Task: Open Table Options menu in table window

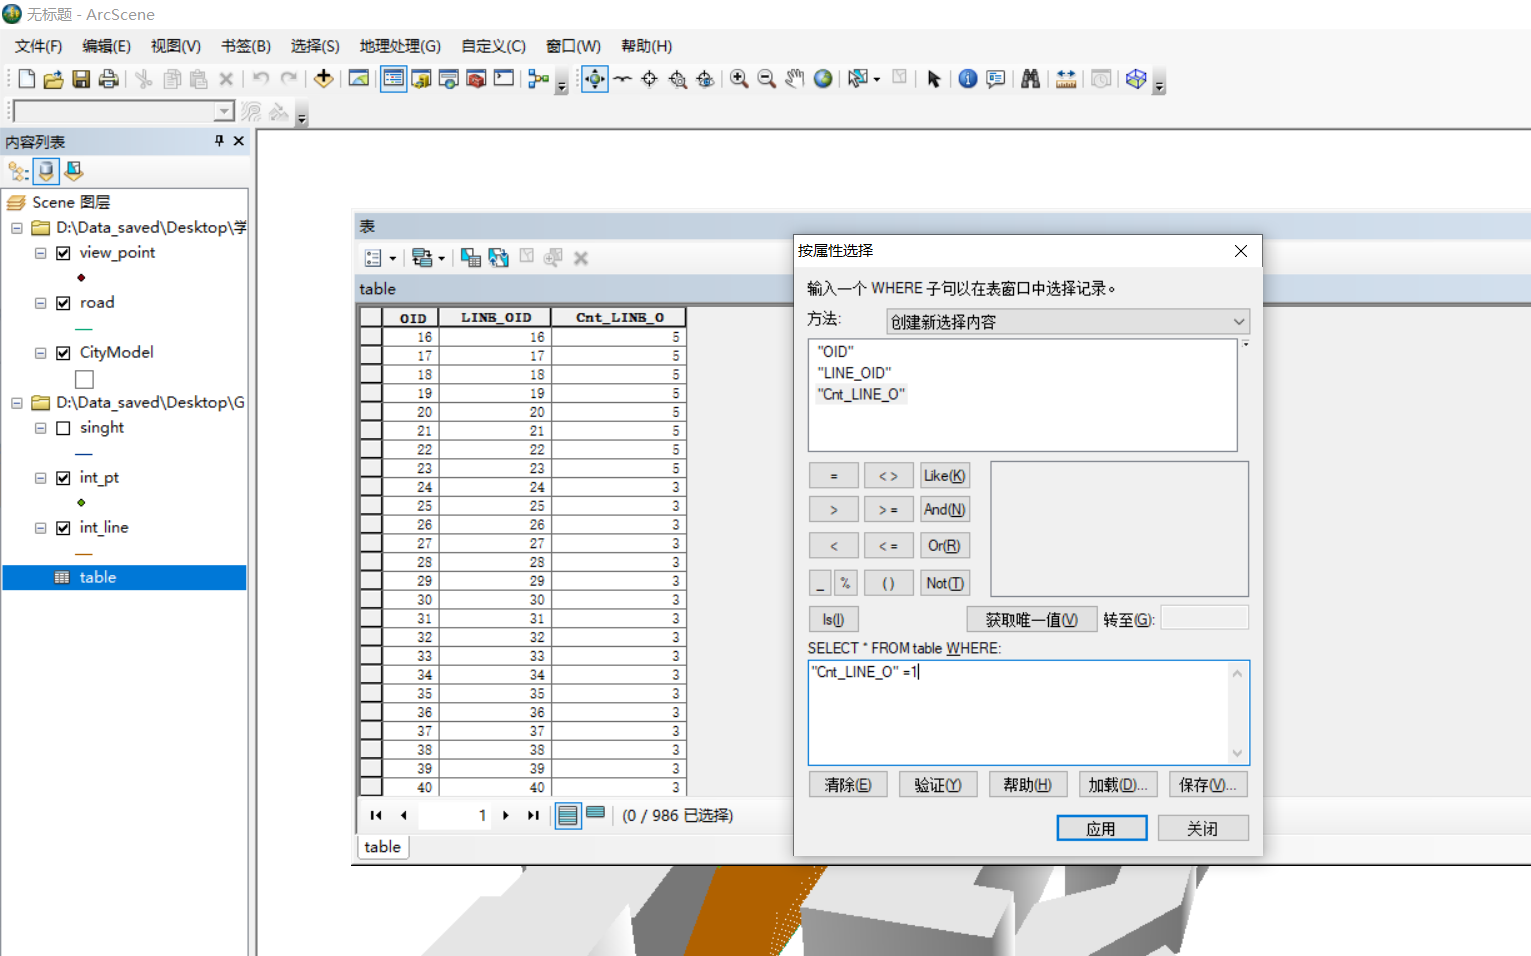Action: (380, 258)
